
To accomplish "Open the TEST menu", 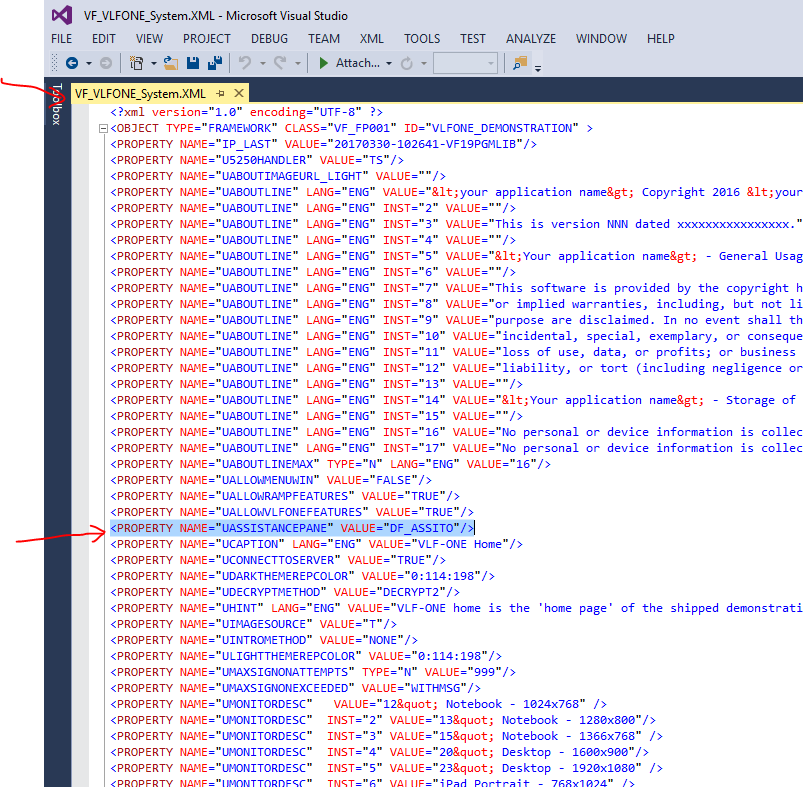I will [472, 39].
